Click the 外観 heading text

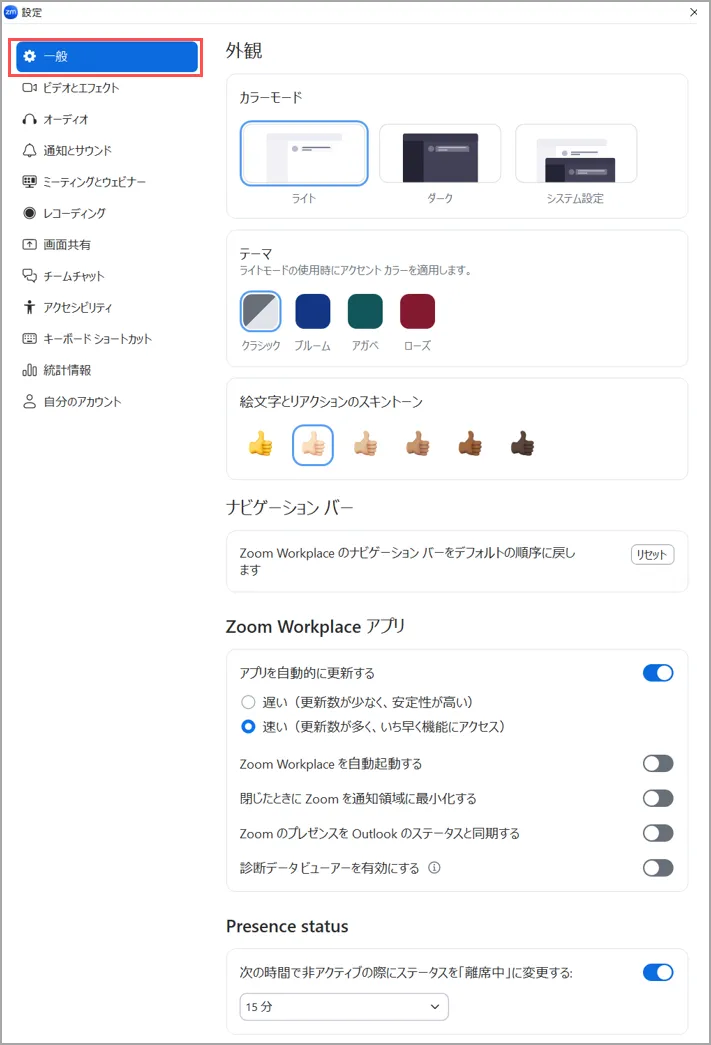[x=244, y=51]
